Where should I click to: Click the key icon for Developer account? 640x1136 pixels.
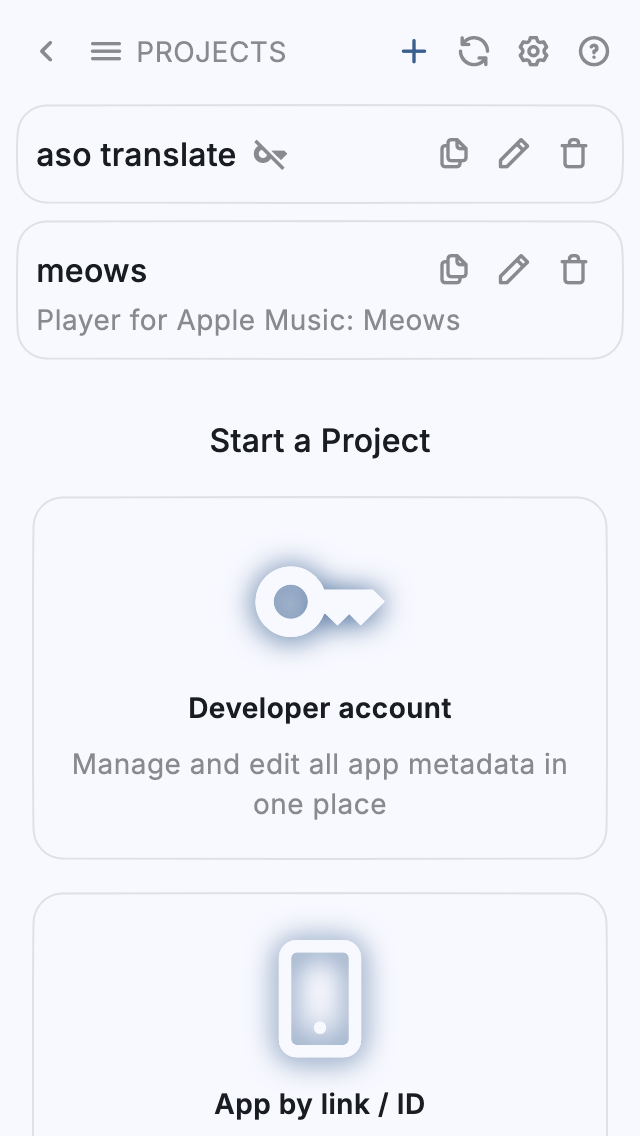click(x=319, y=602)
